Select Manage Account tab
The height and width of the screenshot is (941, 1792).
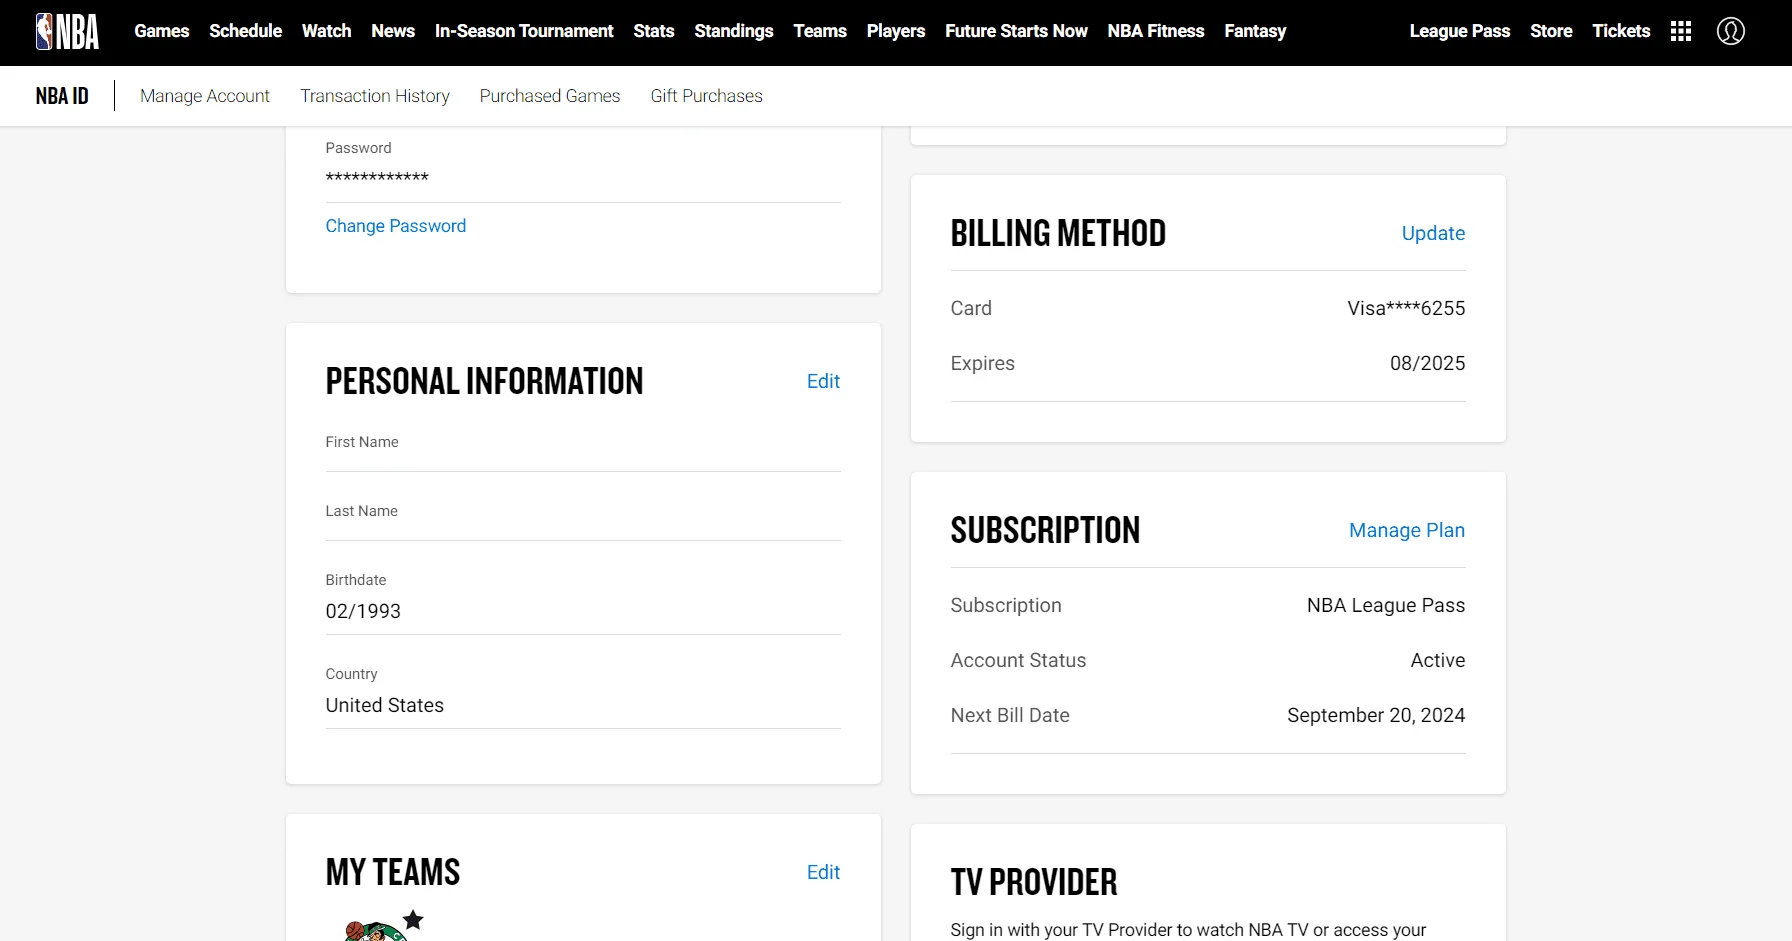tap(205, 96)
